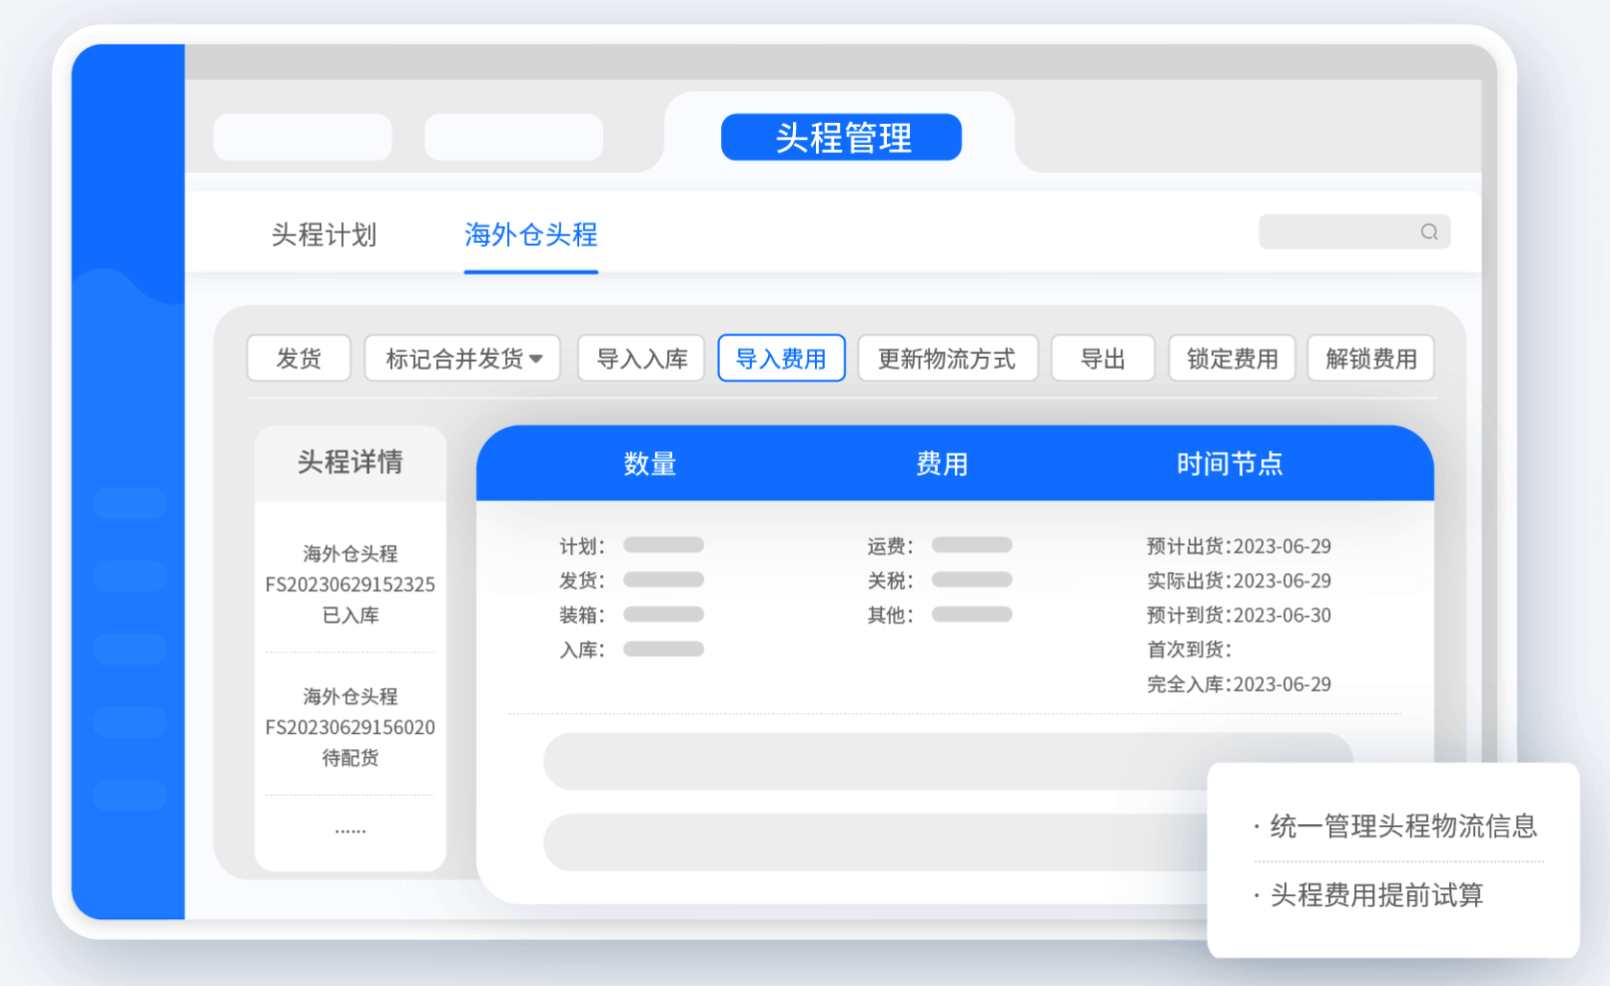The height and width of the screenshot is (986, 1610).
Task: Expand the truncated list under 头程详情
Action: 349,828
